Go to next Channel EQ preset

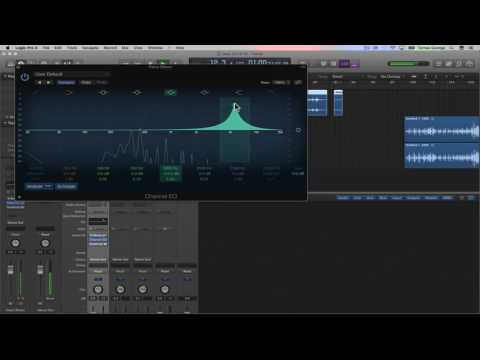pos(49,82)
